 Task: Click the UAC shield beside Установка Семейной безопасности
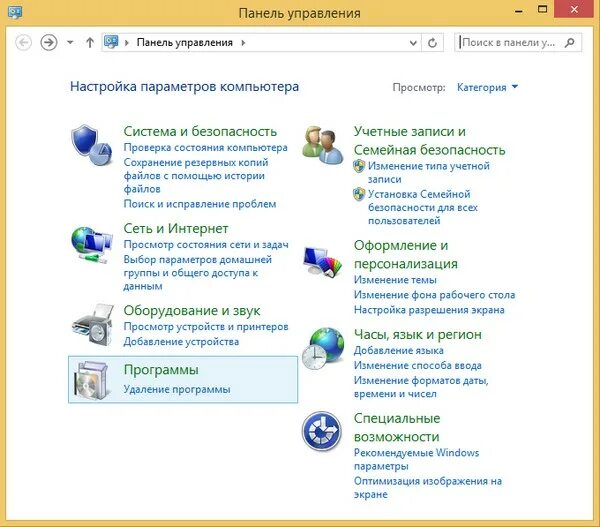(x=359, y=194)
